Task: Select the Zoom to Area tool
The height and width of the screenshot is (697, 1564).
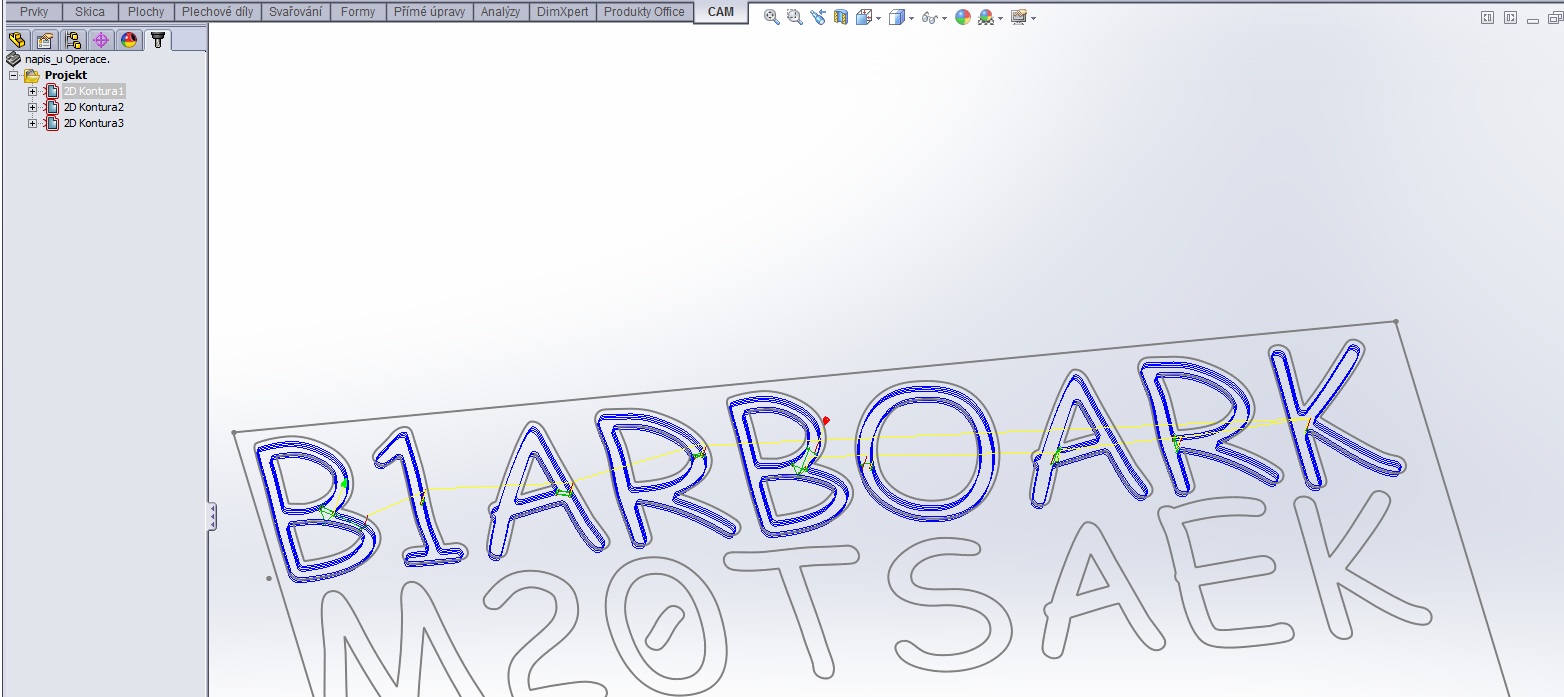Action: click(794, 17)
